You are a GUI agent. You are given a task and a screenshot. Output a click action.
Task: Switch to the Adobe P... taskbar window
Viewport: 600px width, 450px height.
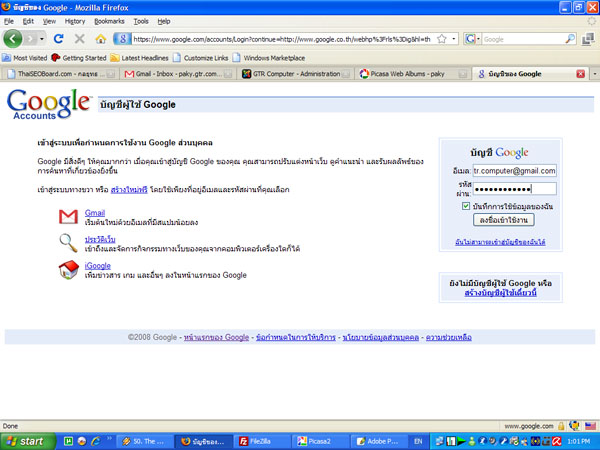379,442
